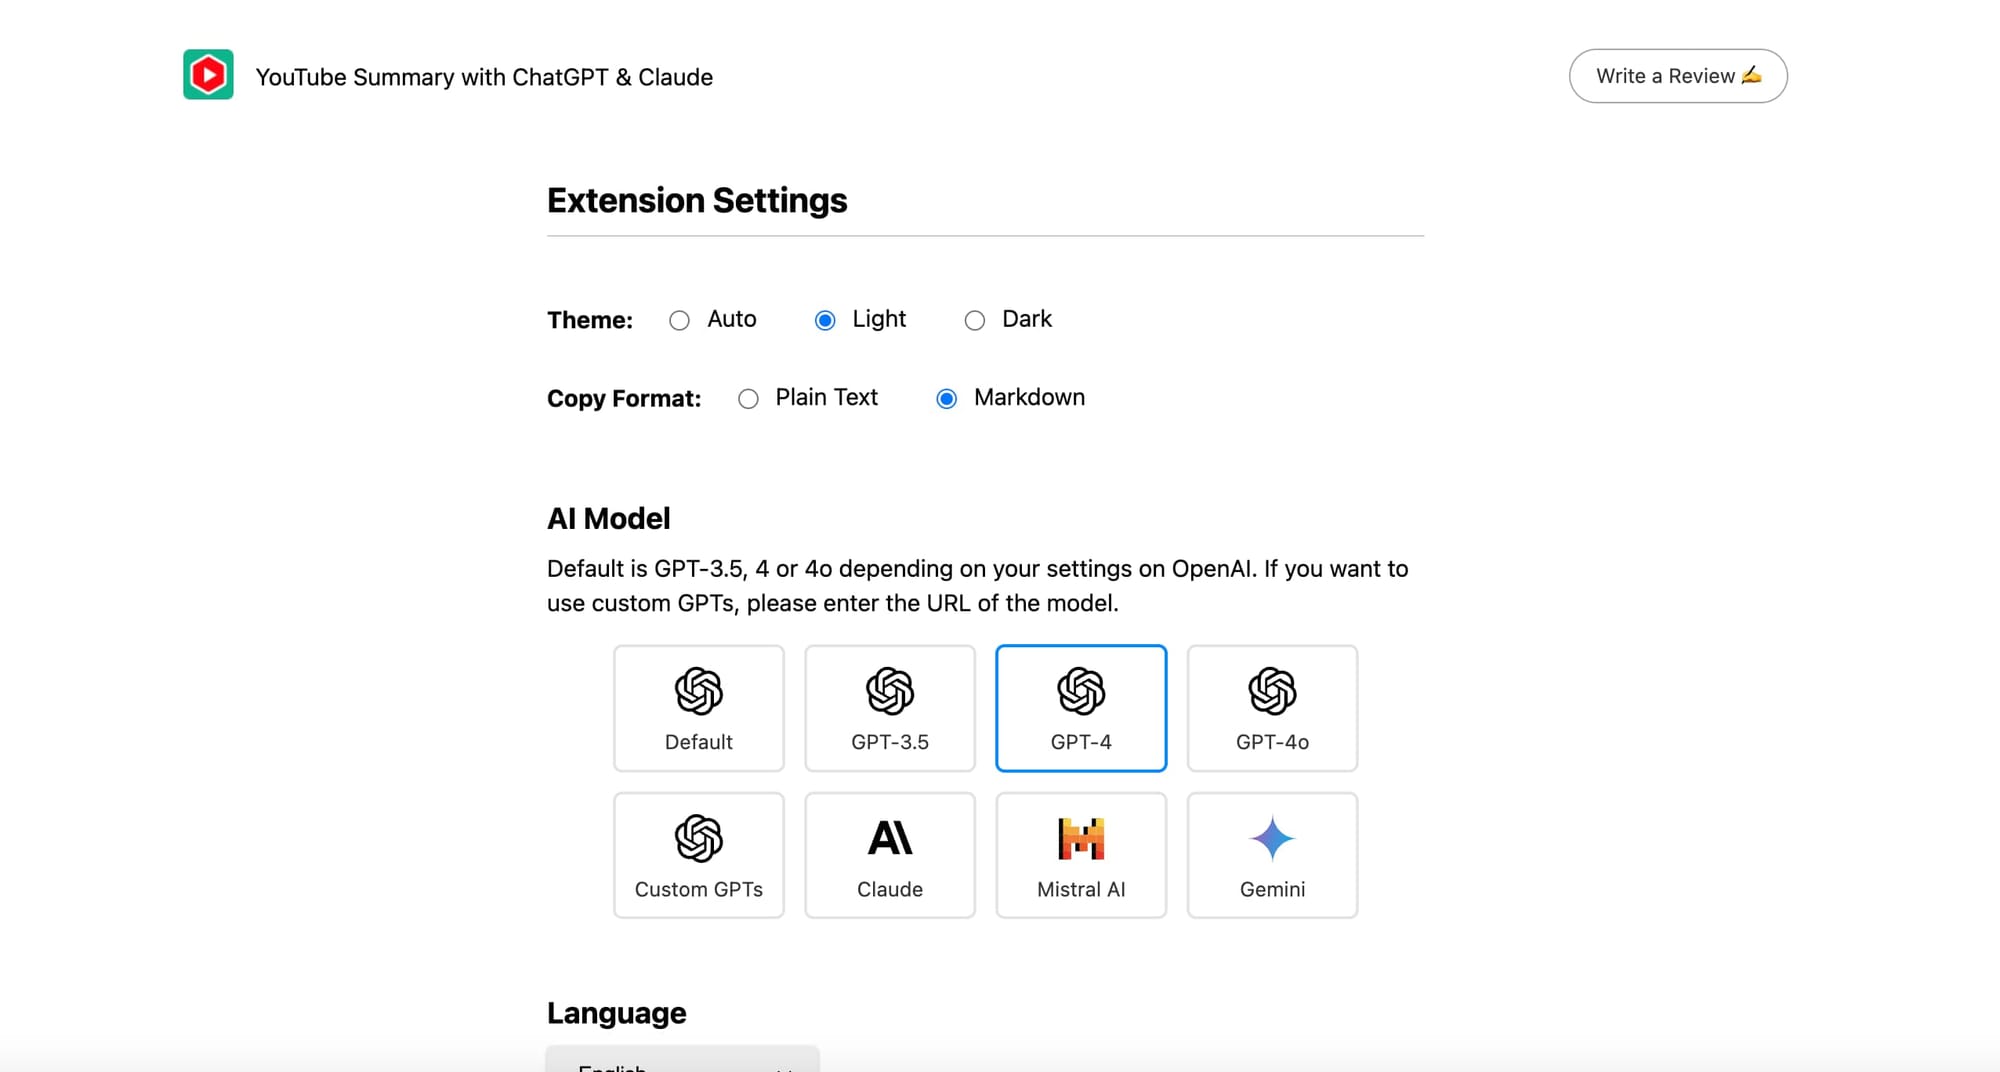Select the Claude Anthropic logo

[890, 838]
